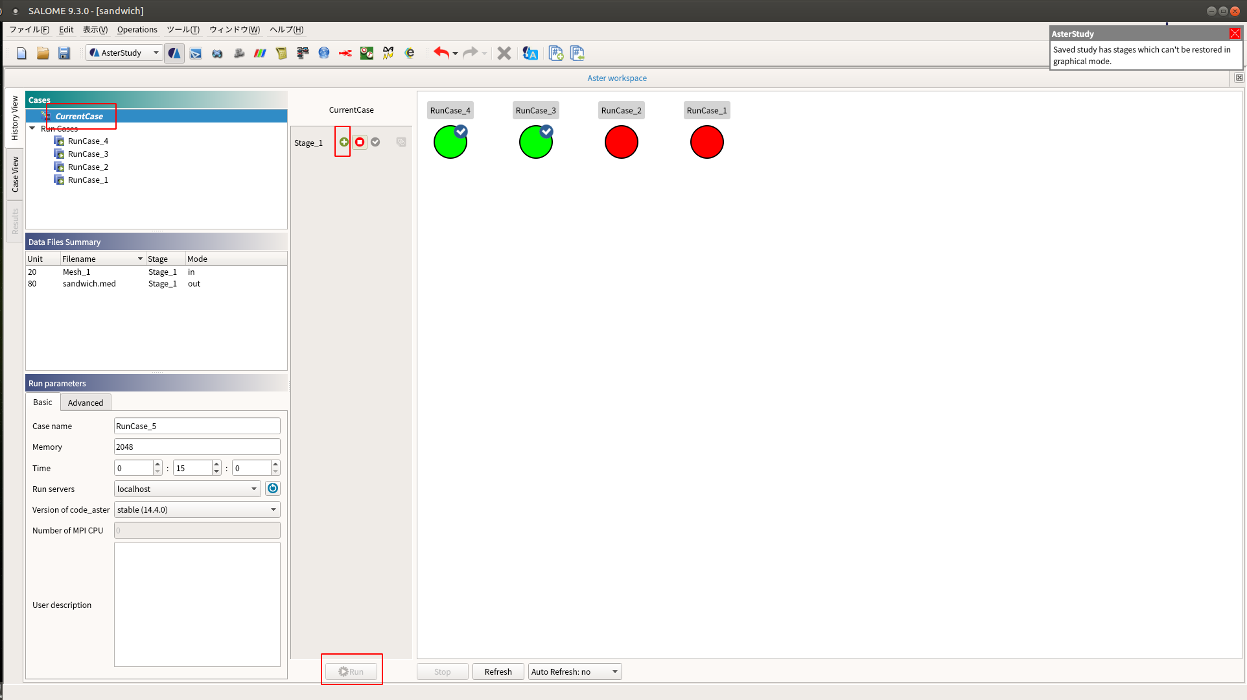Viewport: 1247px width, 700px height.
Task: Select RunCase_1 in the Cases tree
Action: (88, 180)
